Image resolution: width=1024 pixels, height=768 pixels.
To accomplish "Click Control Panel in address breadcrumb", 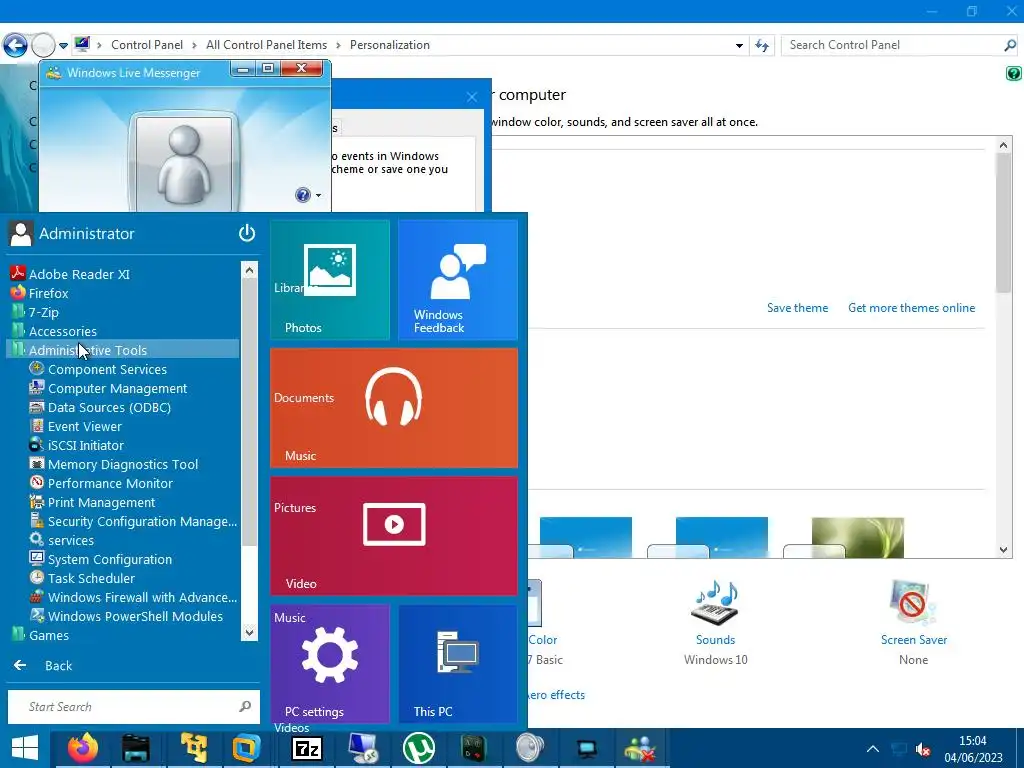I will point(147,45).
